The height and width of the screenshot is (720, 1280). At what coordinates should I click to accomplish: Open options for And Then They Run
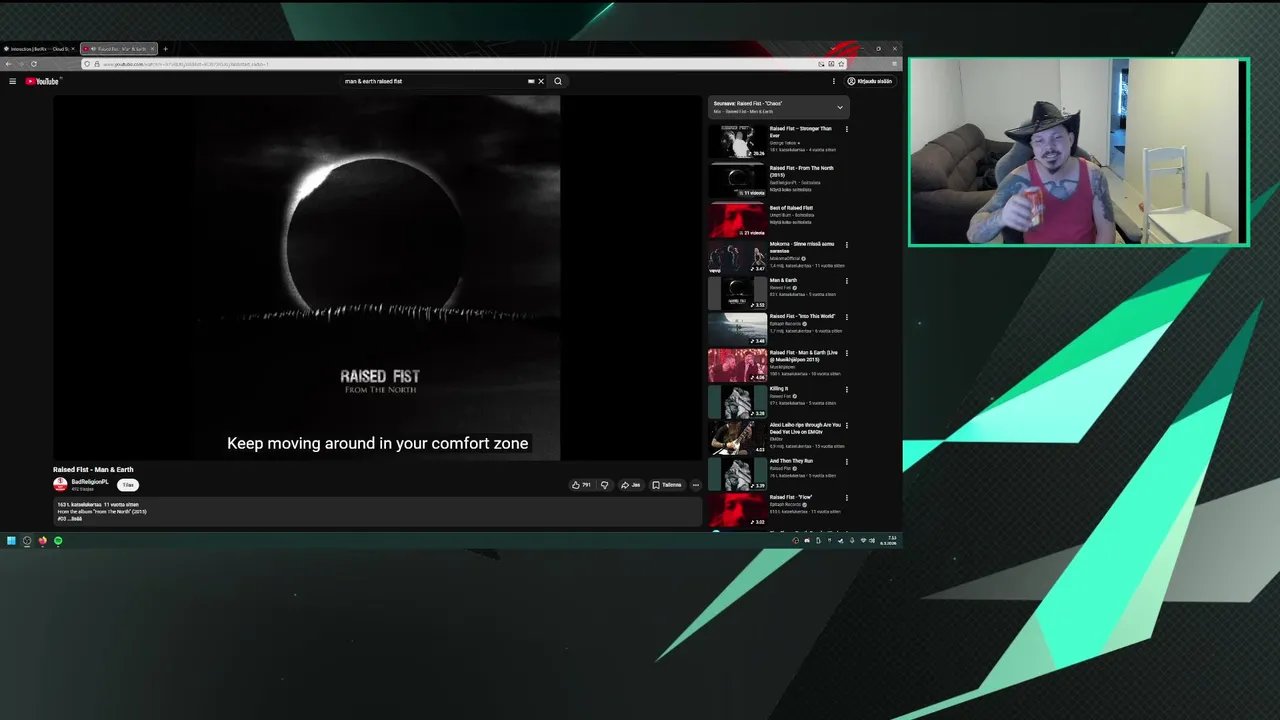[x=847, y=462]
